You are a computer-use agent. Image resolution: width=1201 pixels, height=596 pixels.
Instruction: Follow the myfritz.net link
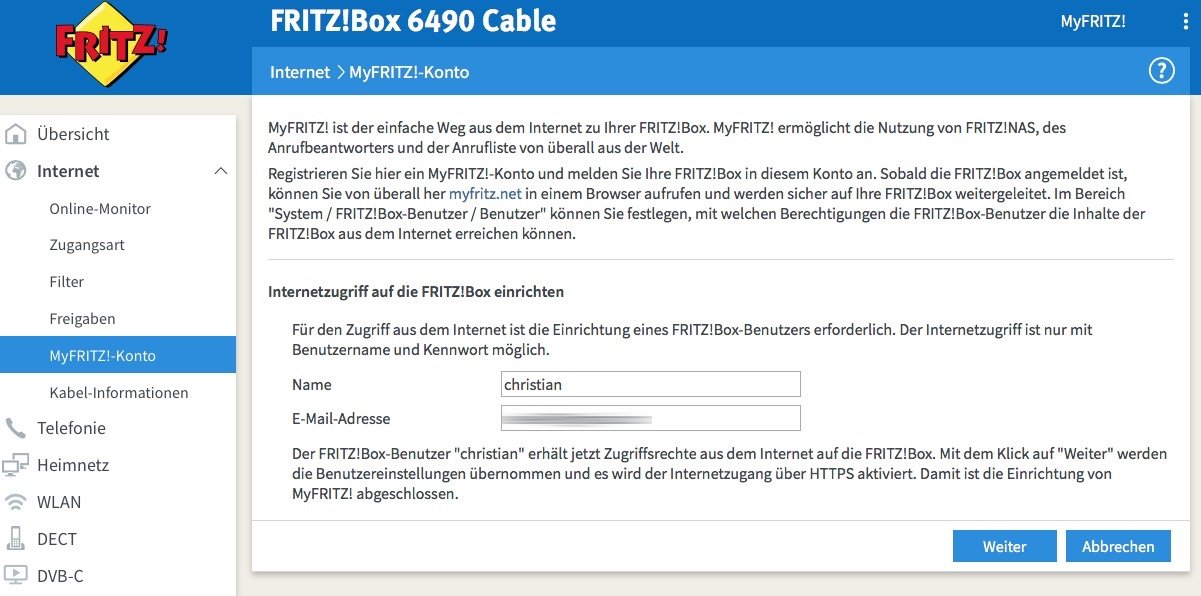click(x=484, y=193)
